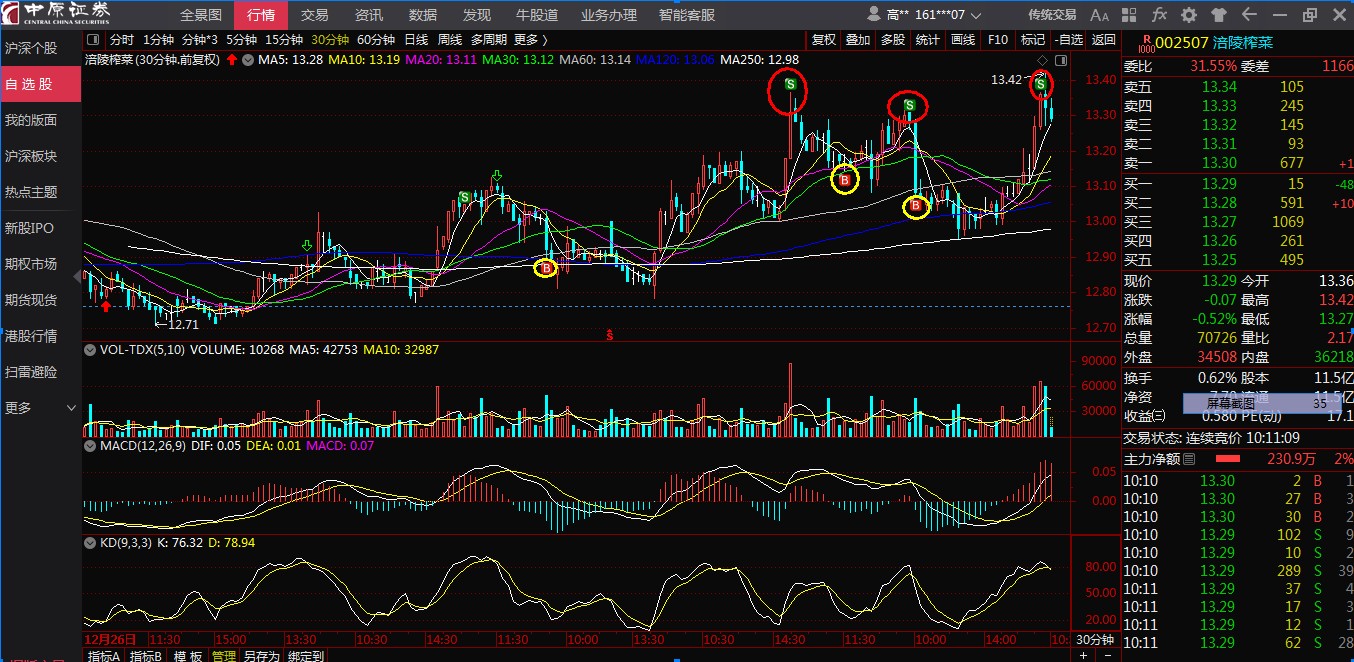Remove stock via -自选 button
Screen dimensions: 1354x662
(x=1069, y=40)
